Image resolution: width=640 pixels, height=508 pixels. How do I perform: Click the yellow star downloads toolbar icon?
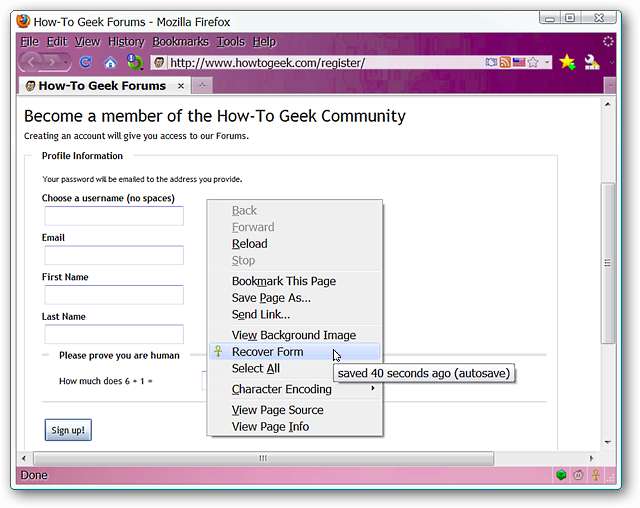point(567,62)
